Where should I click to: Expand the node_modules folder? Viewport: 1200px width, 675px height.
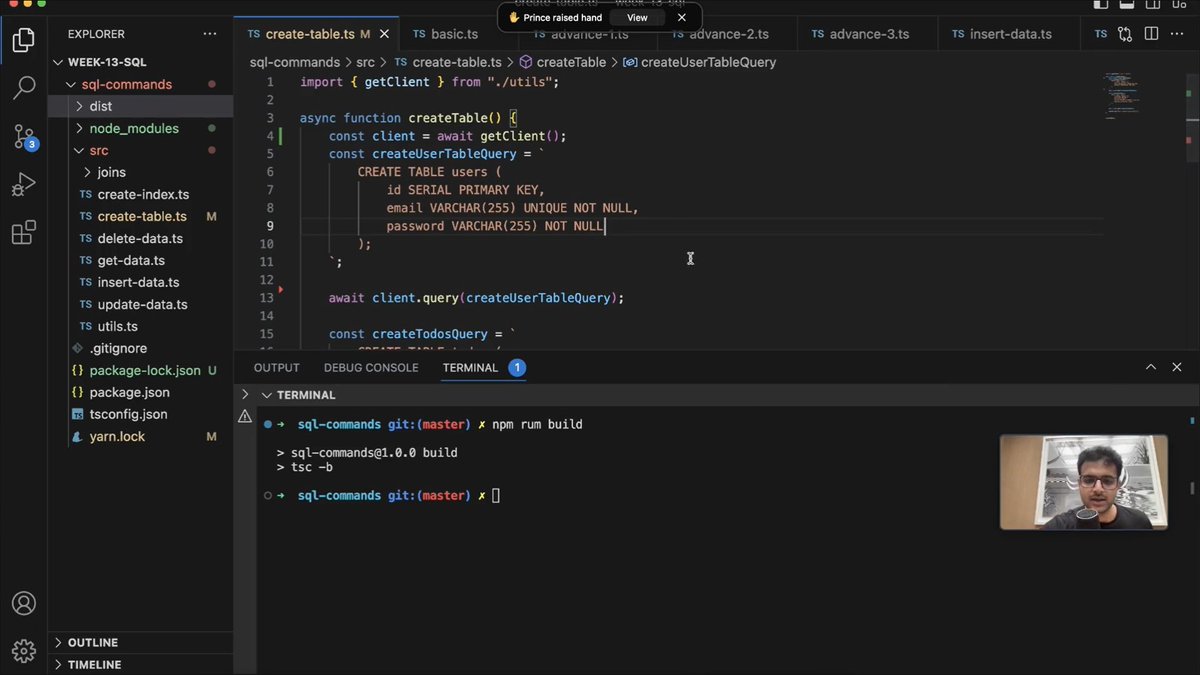click(80, 128)
